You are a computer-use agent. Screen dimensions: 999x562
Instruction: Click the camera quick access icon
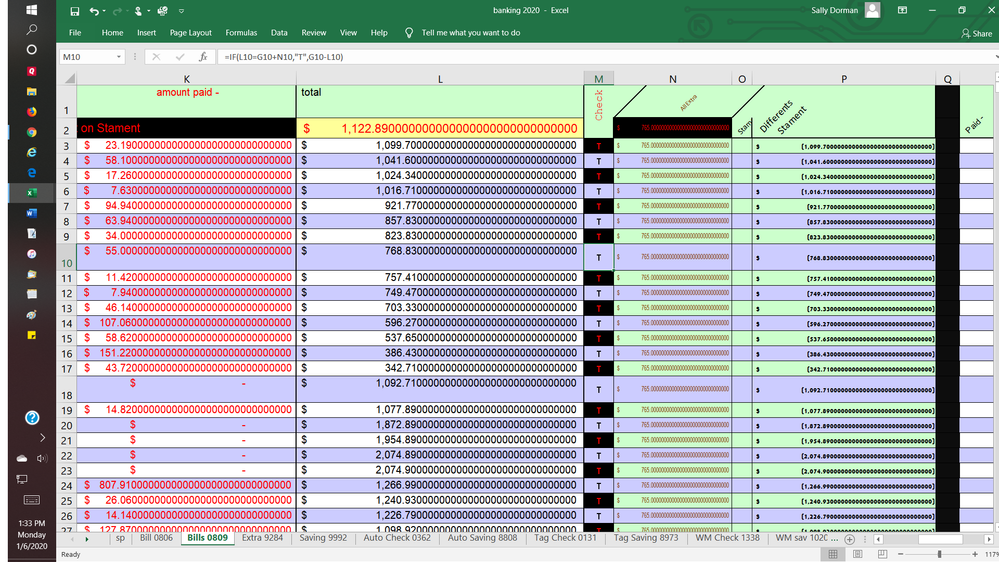pyautogui.click(x=162, y=11)
